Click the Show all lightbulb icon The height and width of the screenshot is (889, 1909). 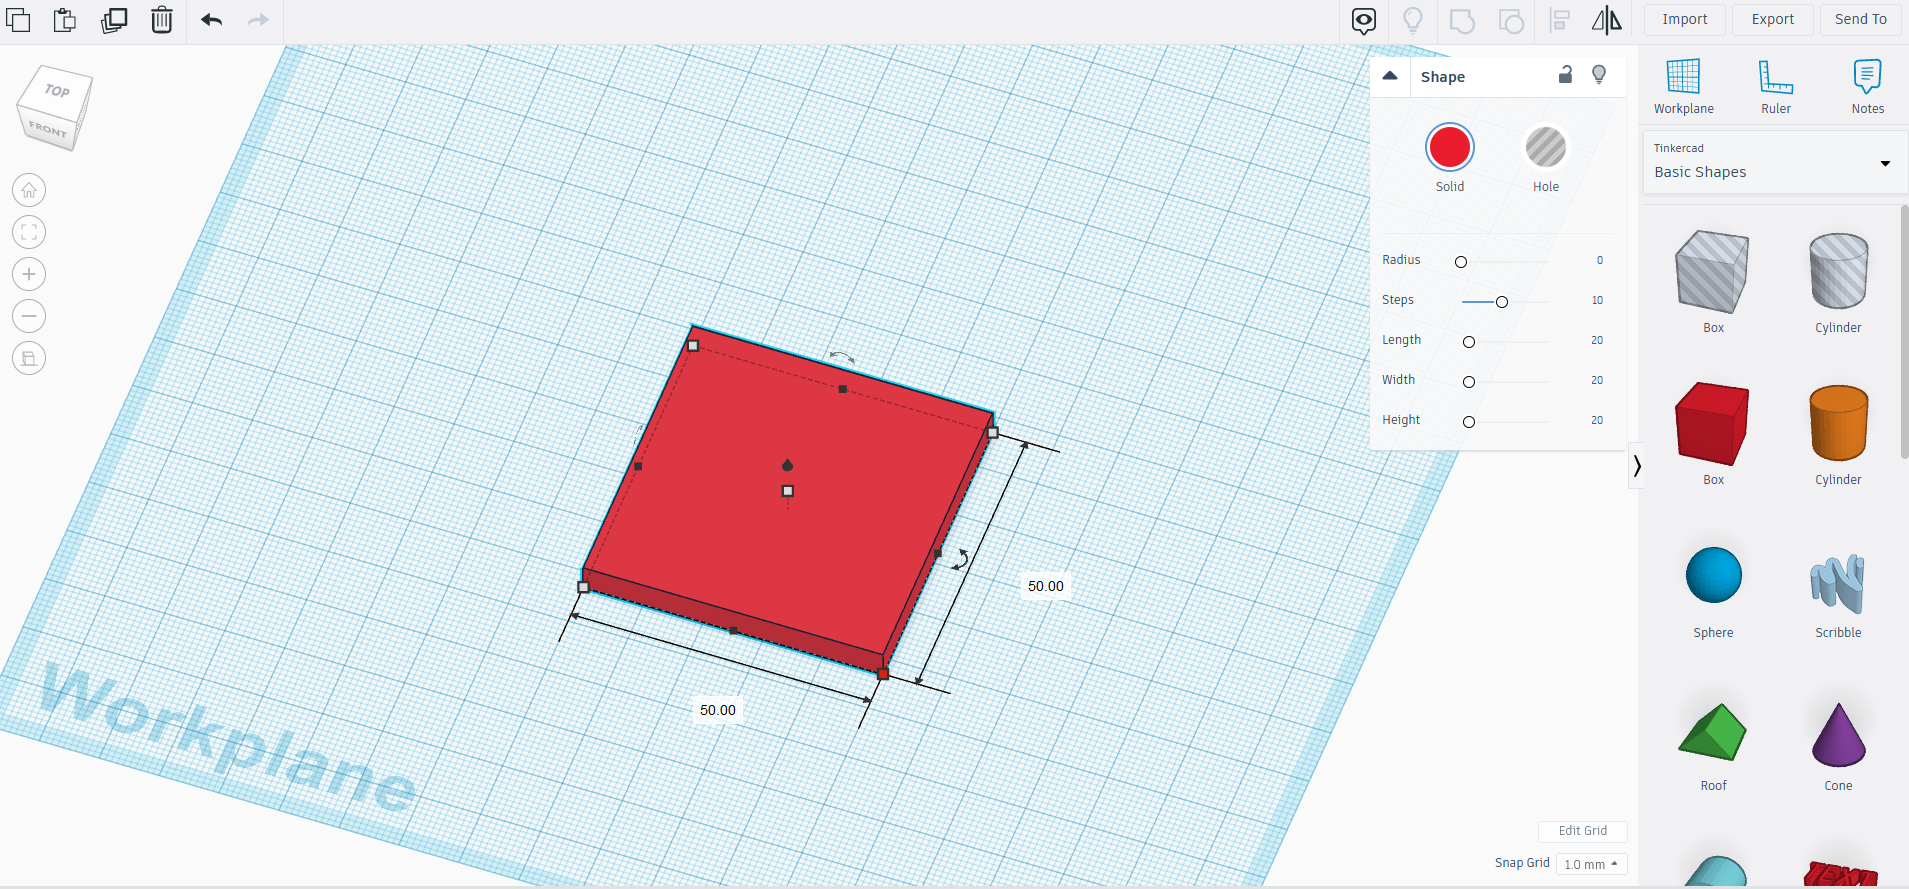(x=1413, y=20)
